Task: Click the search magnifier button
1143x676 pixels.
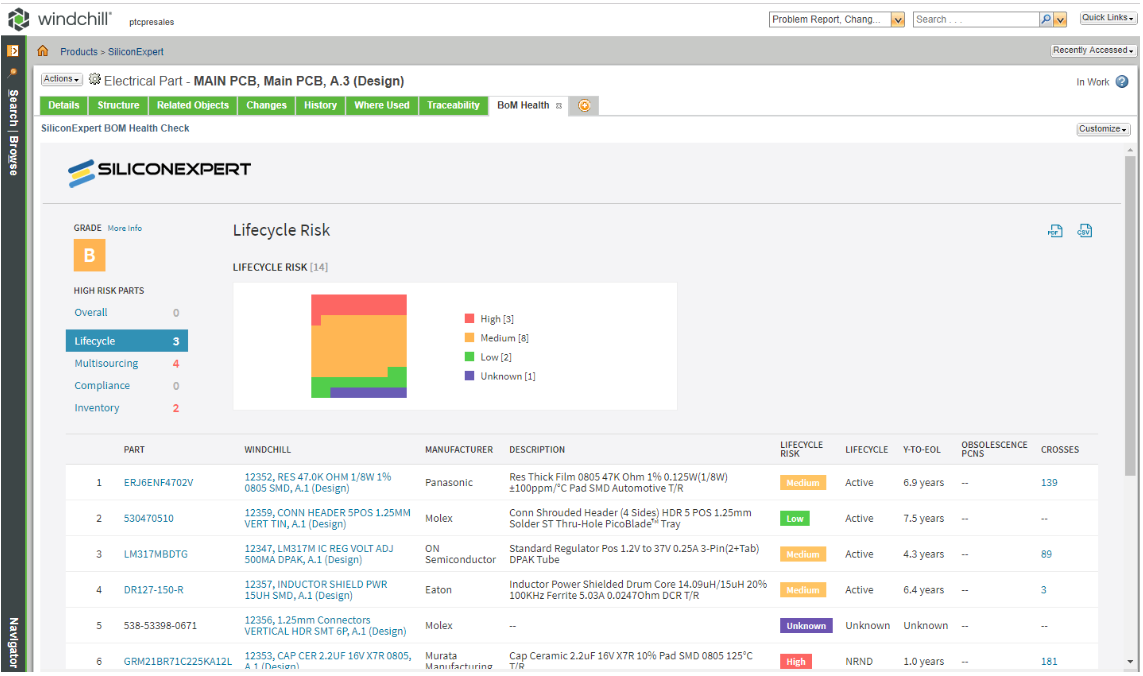Action: point(1046,20)
